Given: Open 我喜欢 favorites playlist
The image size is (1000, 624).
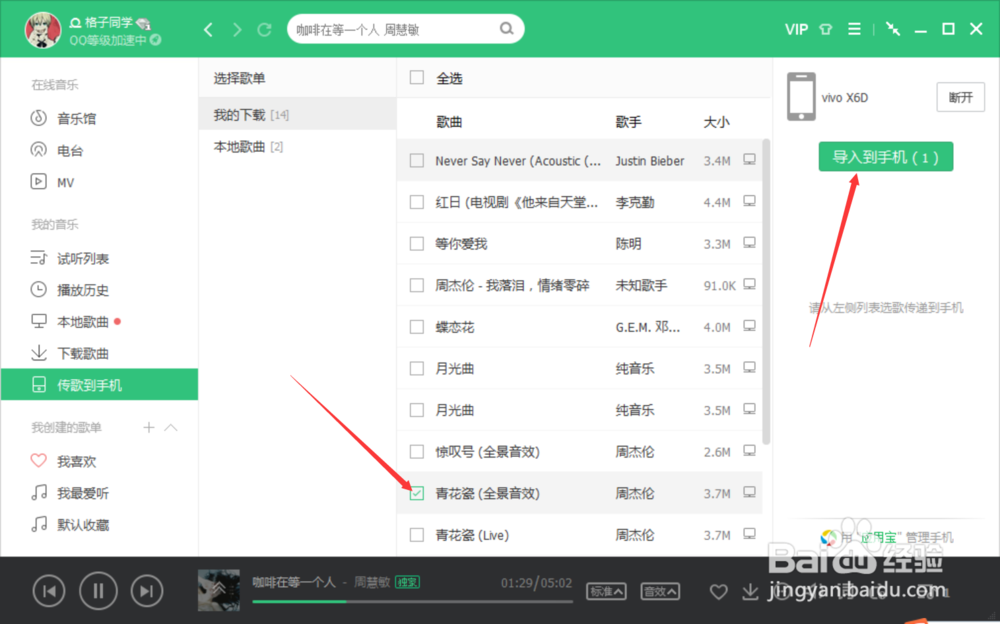Looking at the screenshot, I should 64,461.
